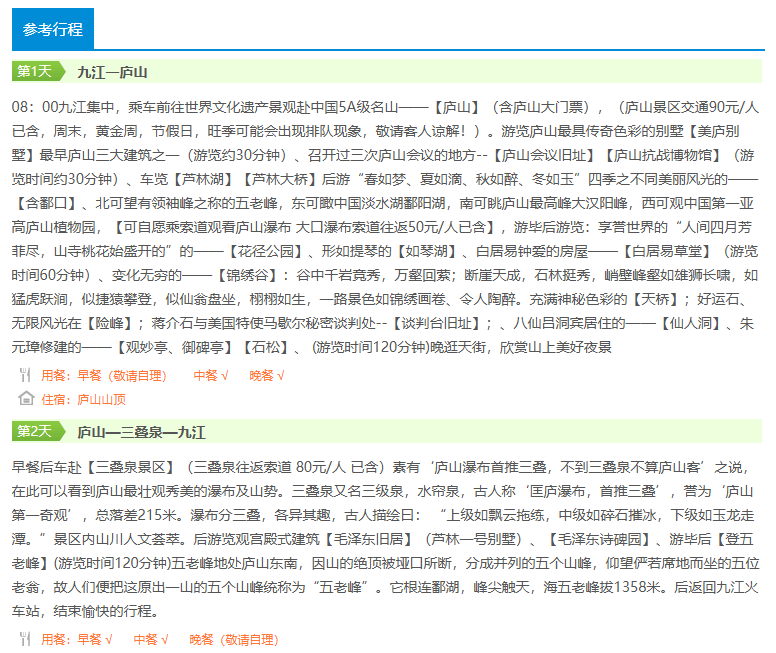Click the text 【三叠泉景区】
The width and height of the screenshot is (776, 653).
131,467
